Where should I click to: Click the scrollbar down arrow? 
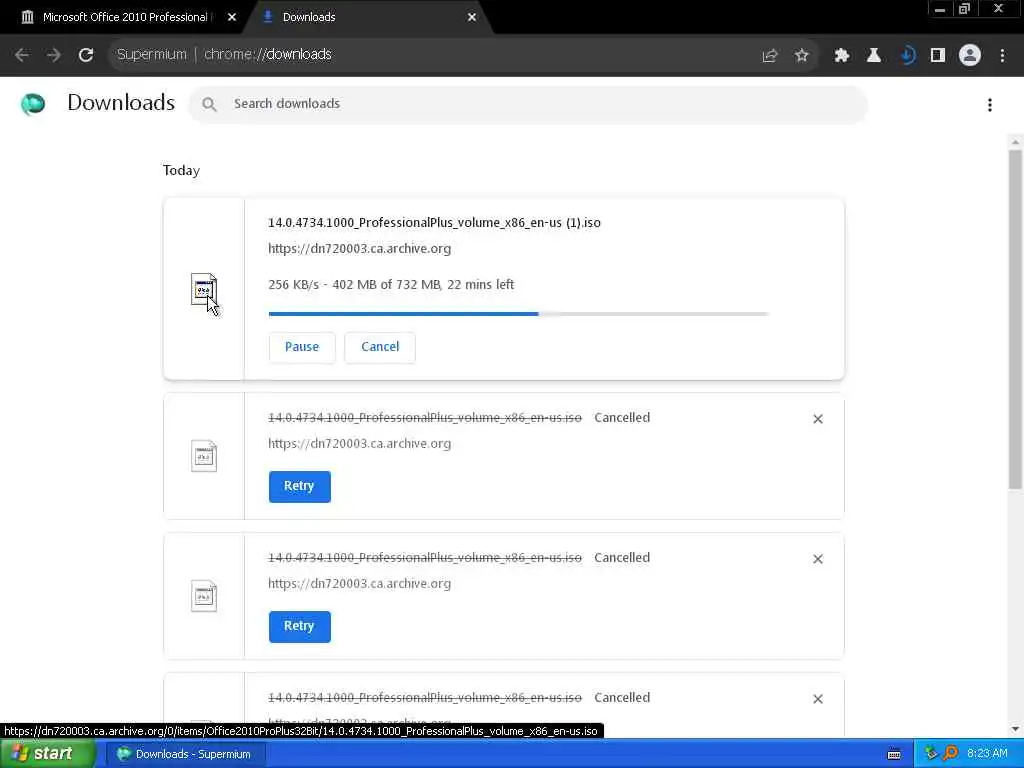[1015, 729]
